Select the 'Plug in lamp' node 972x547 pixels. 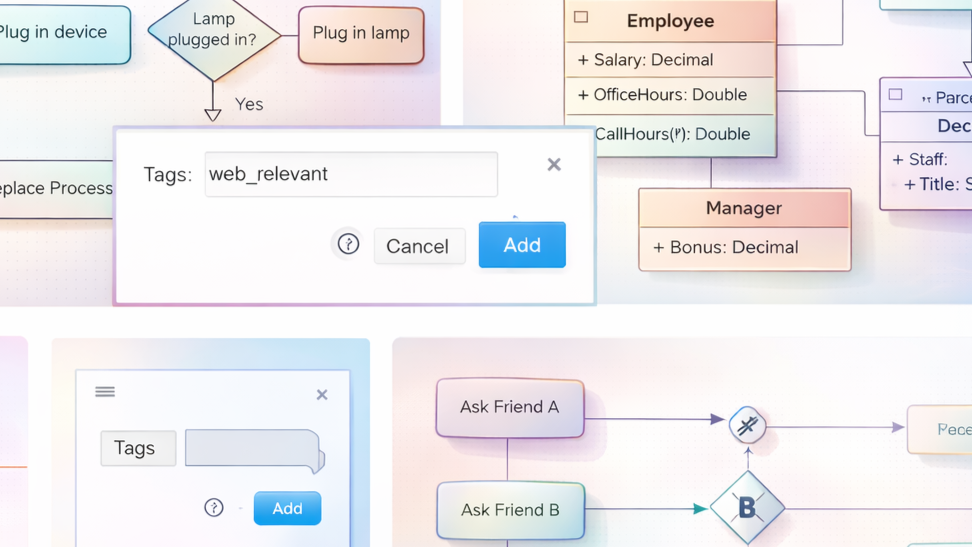[x=361, y=33]
